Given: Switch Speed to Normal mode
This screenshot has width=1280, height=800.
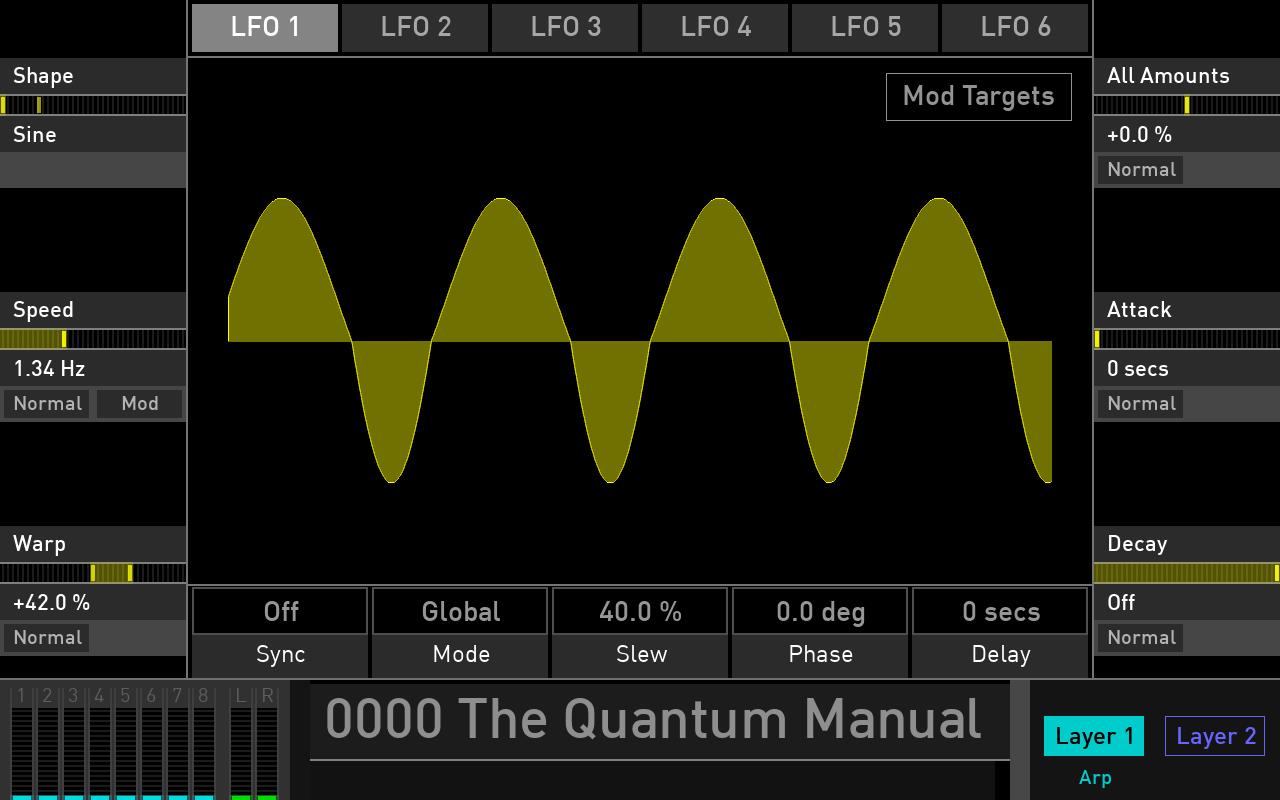Looking at the screenshot, I should (x=46, y=403).
